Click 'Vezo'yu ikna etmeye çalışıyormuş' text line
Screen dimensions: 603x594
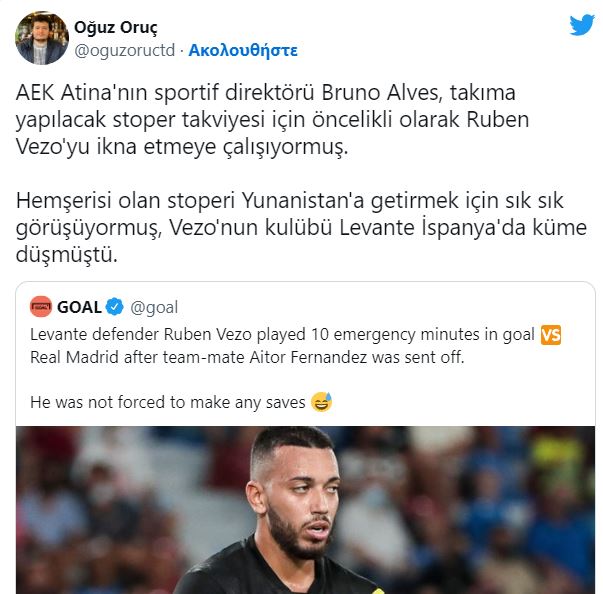pyautogui.click(x=182, y=147)
